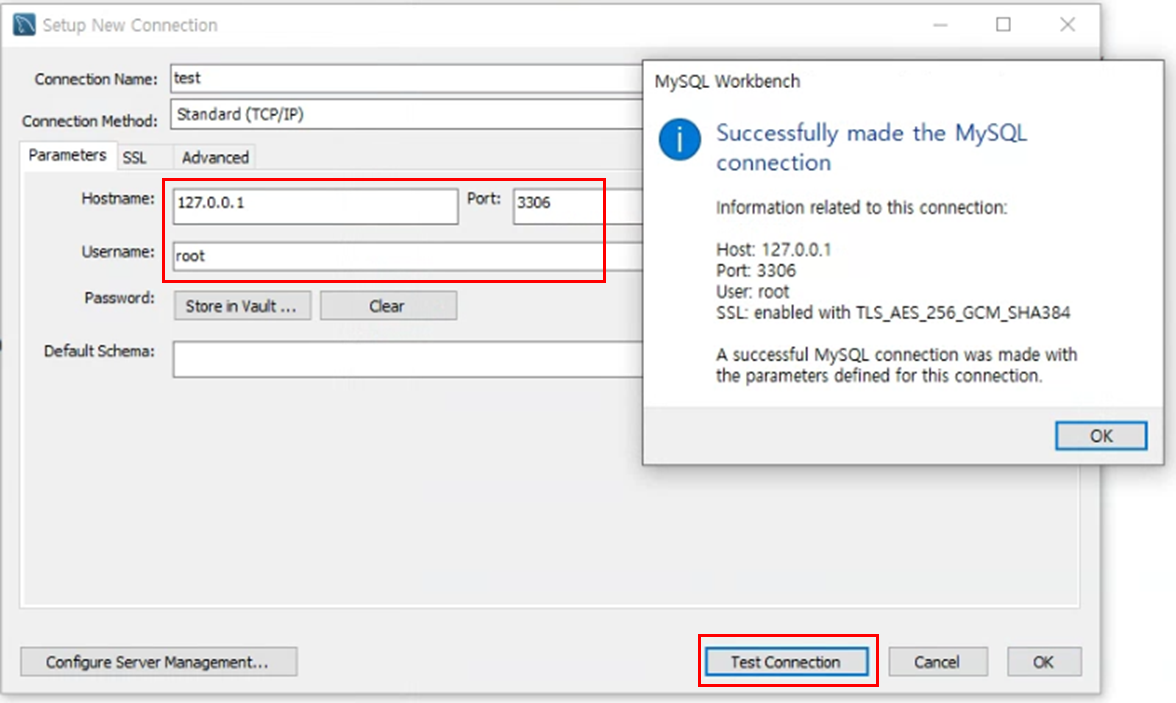Screen dimensions: 1176x703
Task: Click the 'Hostname:' label
Action: click(118, 199)
